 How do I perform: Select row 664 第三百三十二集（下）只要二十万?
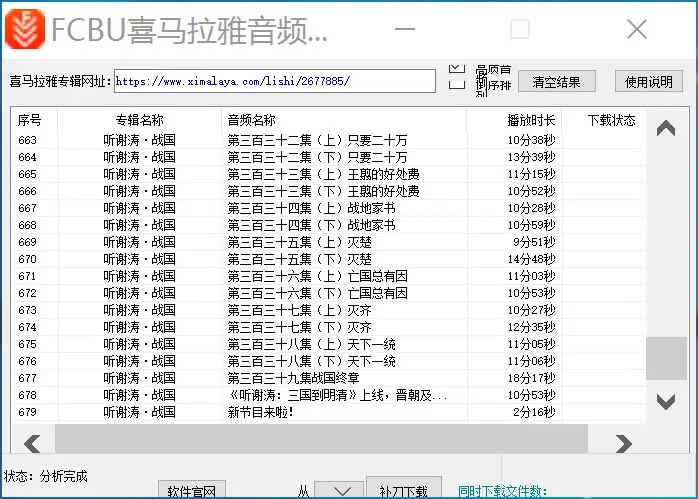pyautogui.click(x=329, y=157)
